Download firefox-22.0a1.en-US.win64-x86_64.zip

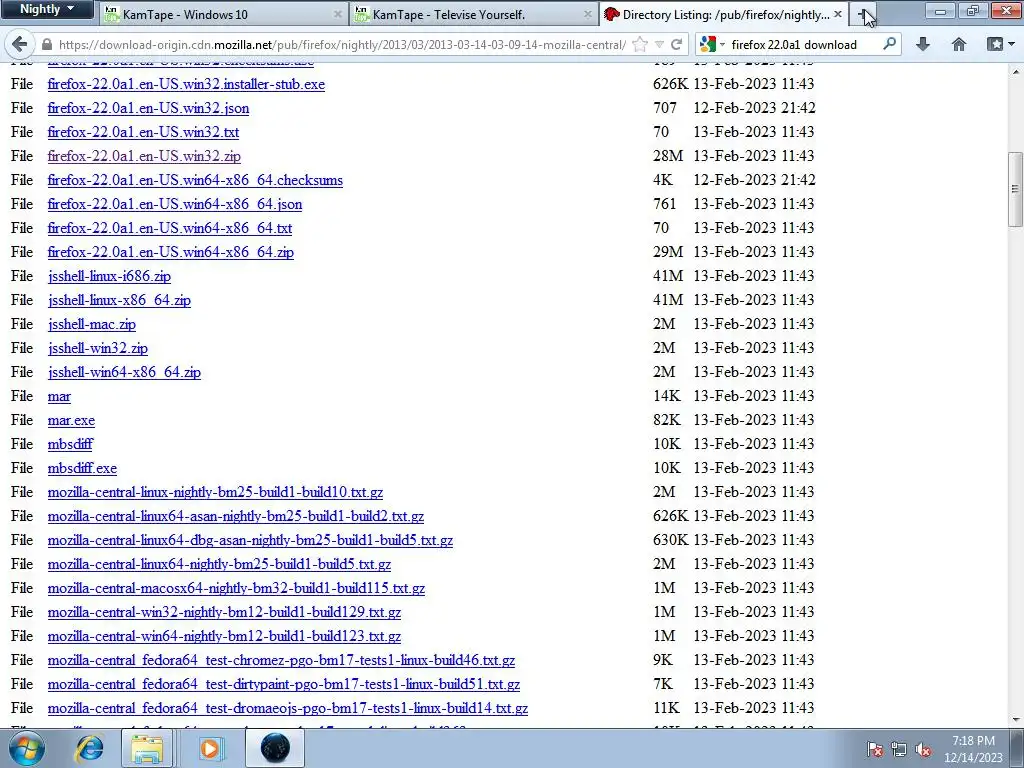point(170,252)
